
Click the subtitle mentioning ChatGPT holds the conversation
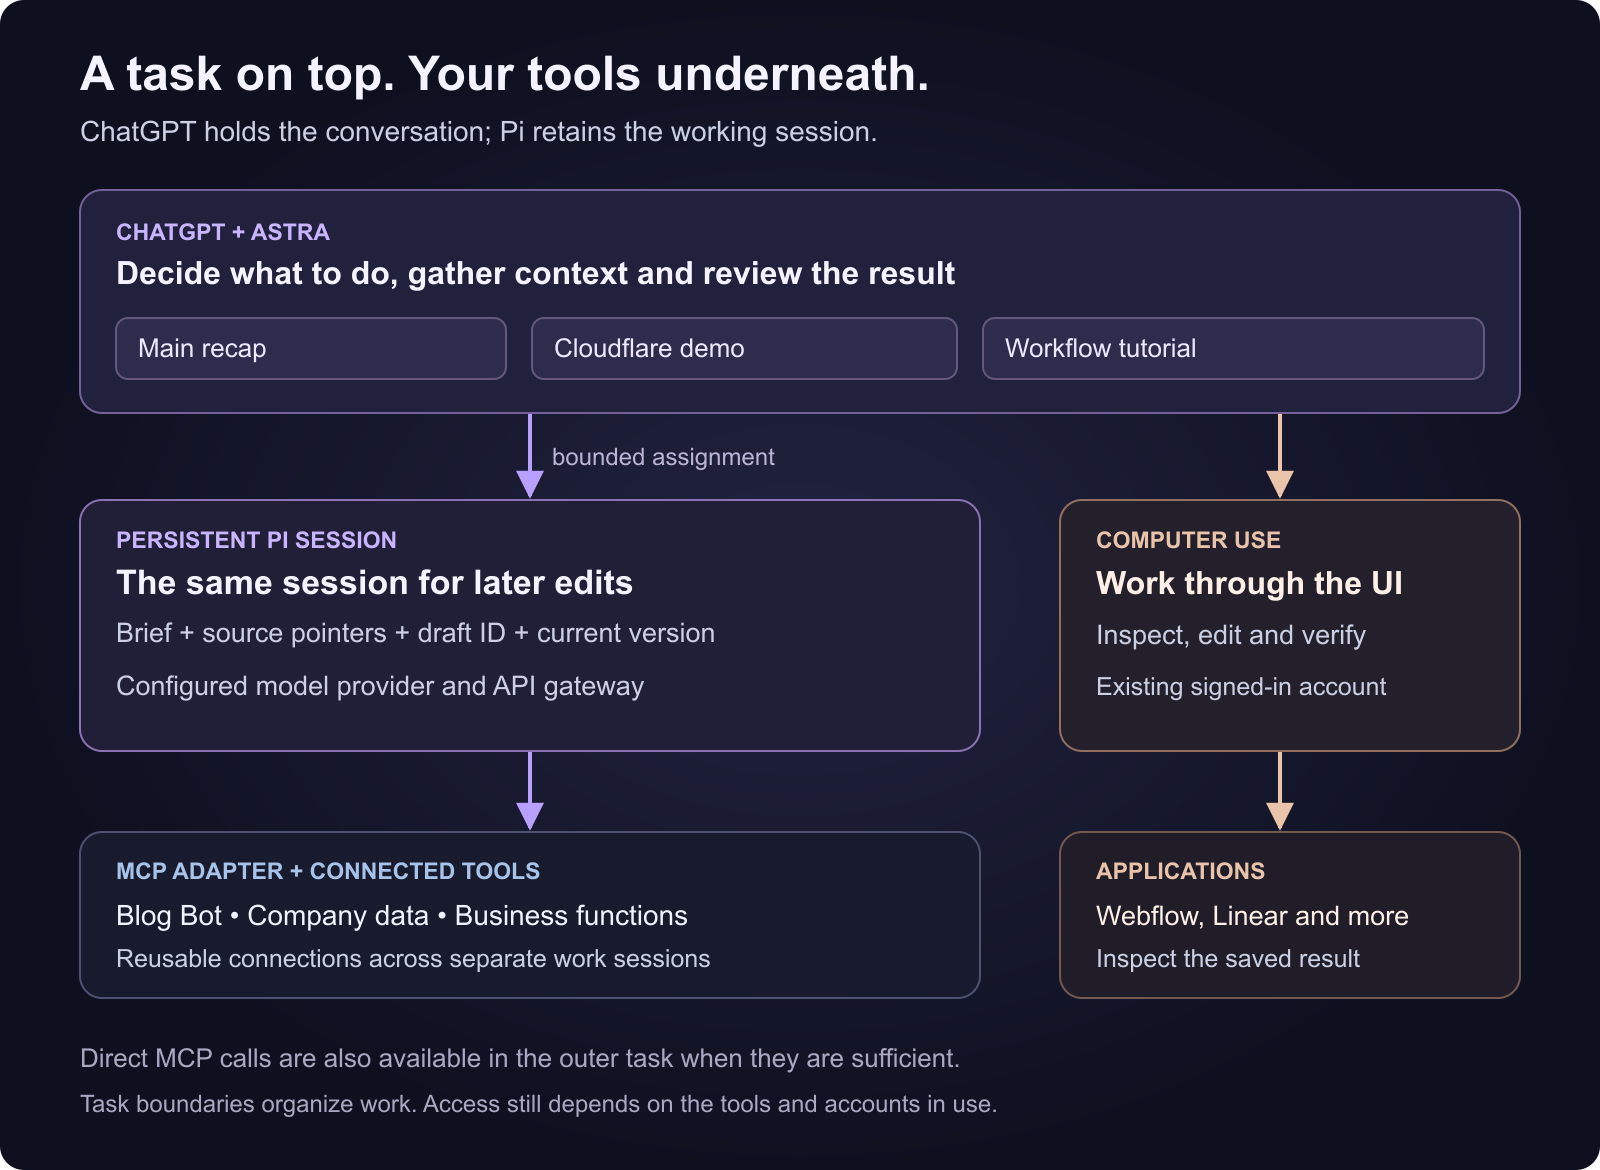(x=478, y=132)
